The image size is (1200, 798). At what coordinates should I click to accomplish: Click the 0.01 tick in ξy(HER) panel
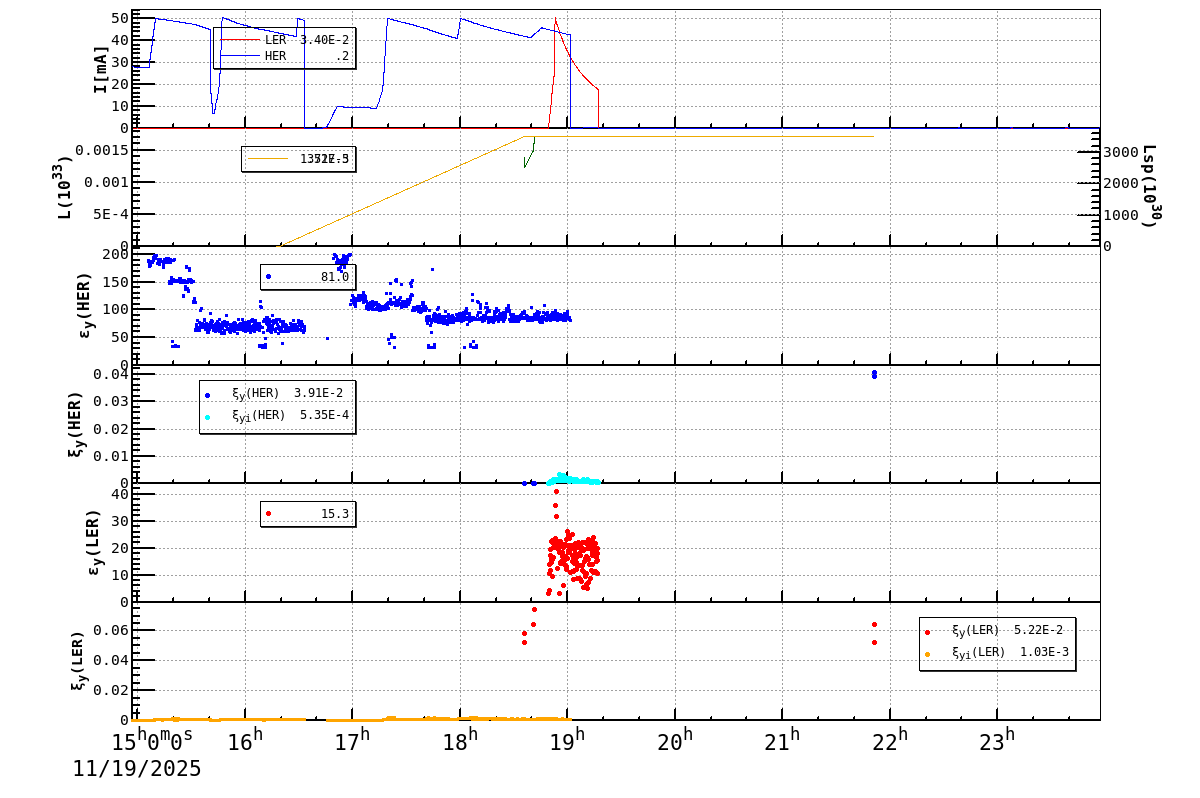(112, 456)
